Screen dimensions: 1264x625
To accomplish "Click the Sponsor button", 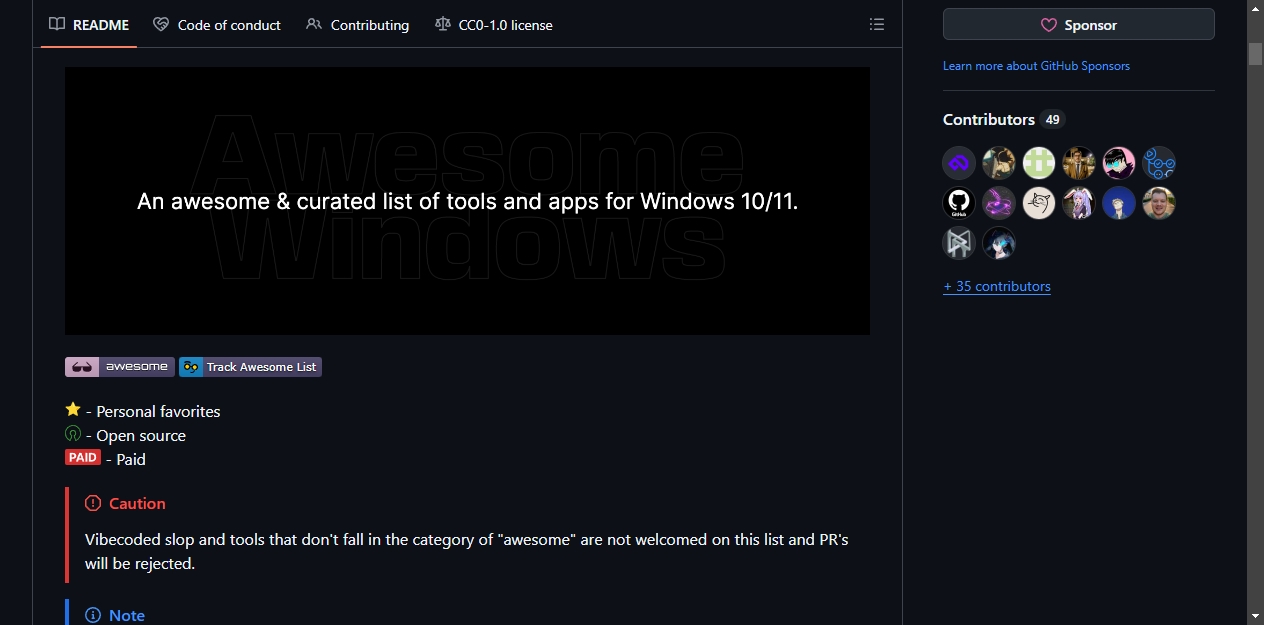I will [1079, 25].
